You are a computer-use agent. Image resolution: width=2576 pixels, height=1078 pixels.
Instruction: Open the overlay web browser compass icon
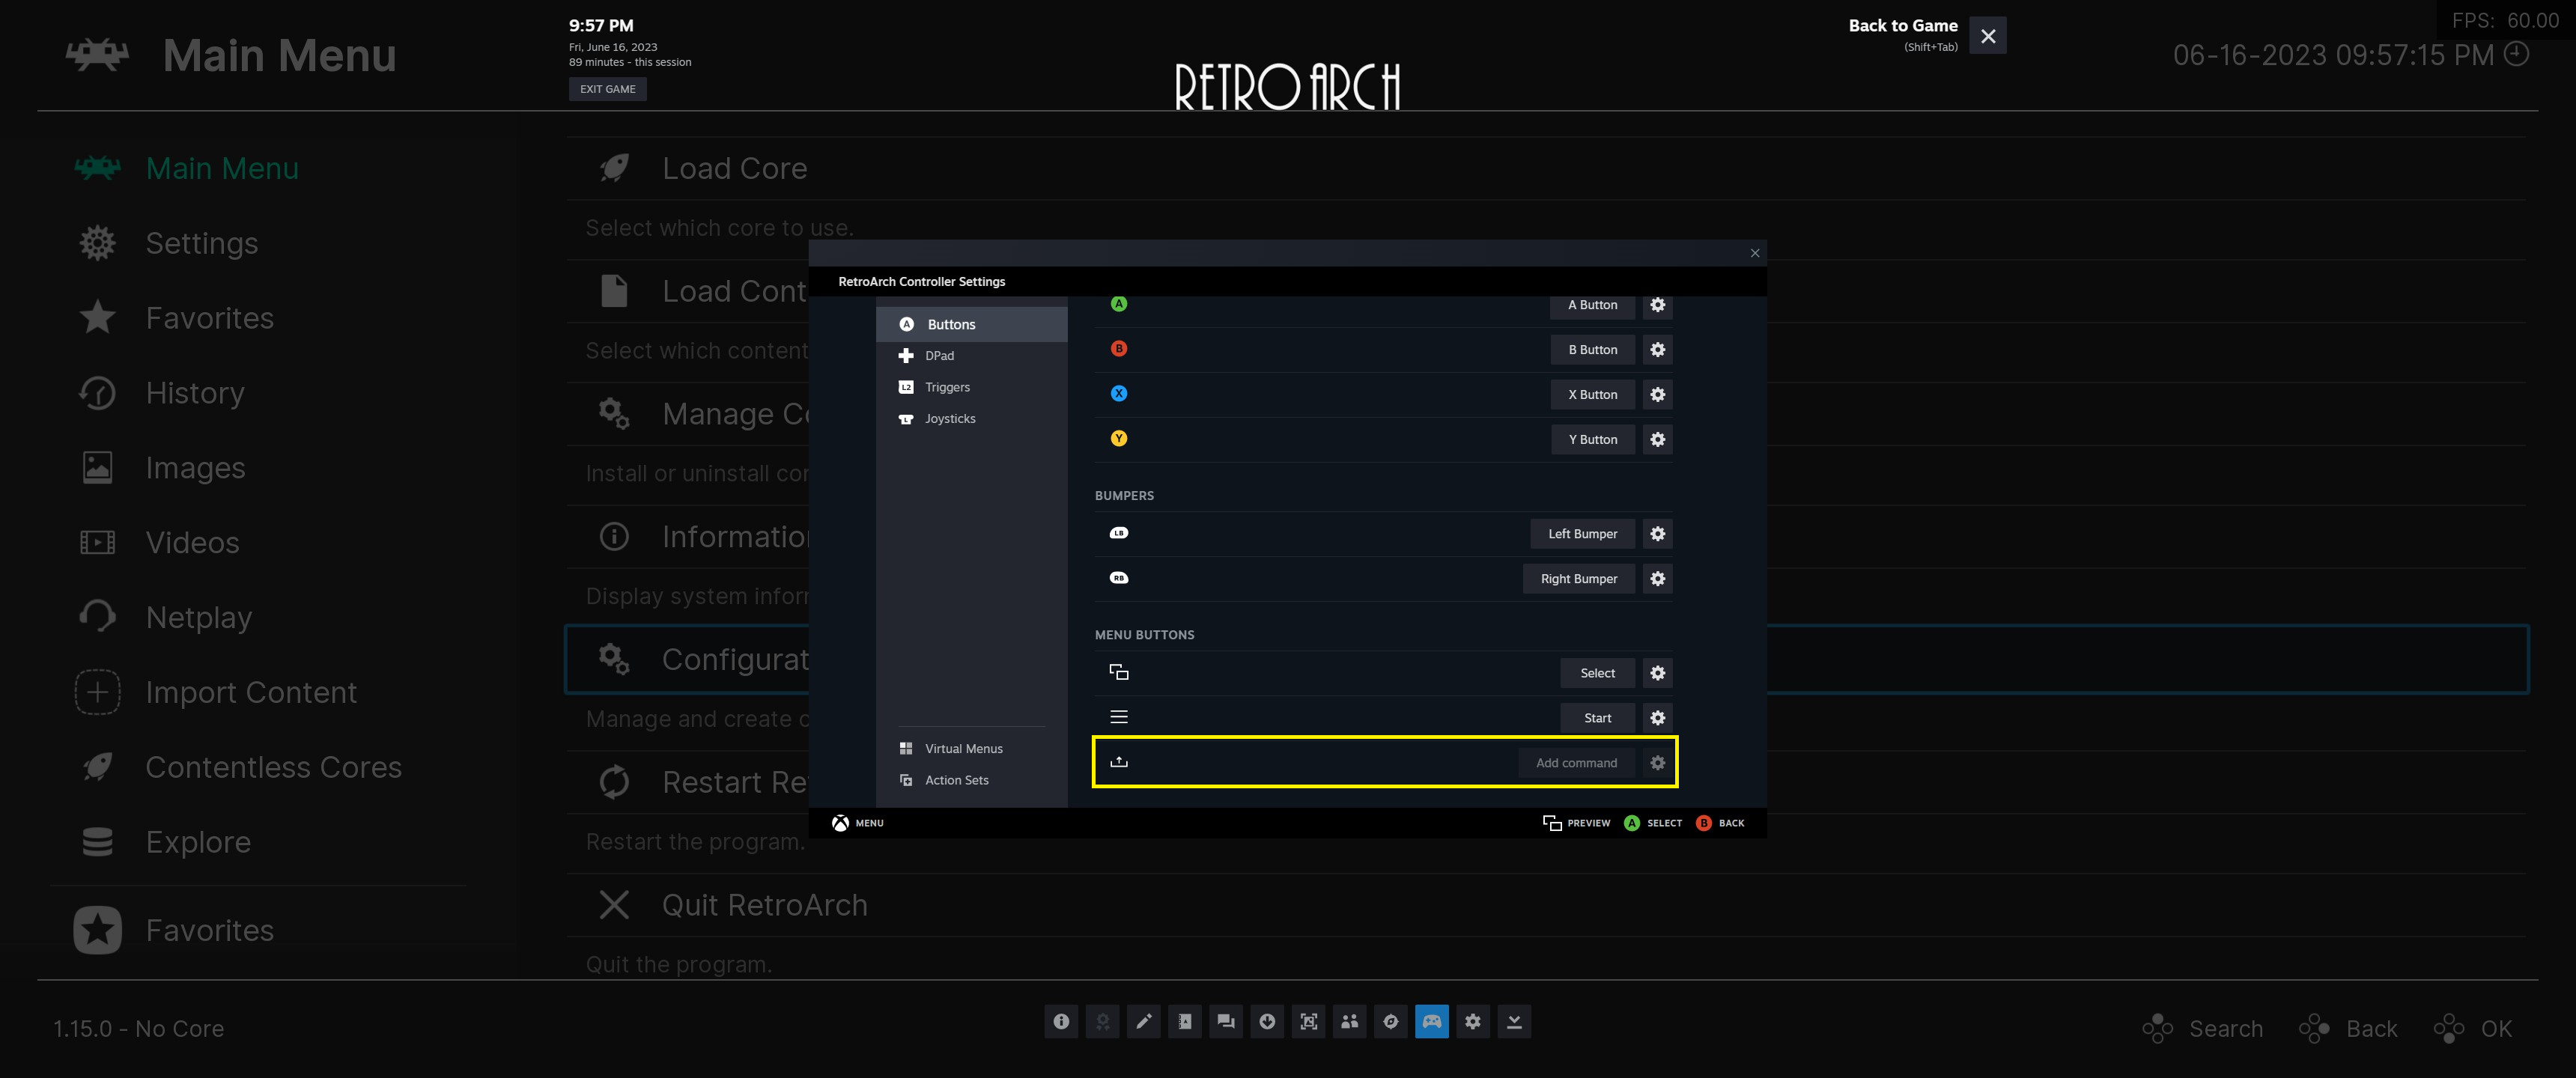click(1390, 1021)
